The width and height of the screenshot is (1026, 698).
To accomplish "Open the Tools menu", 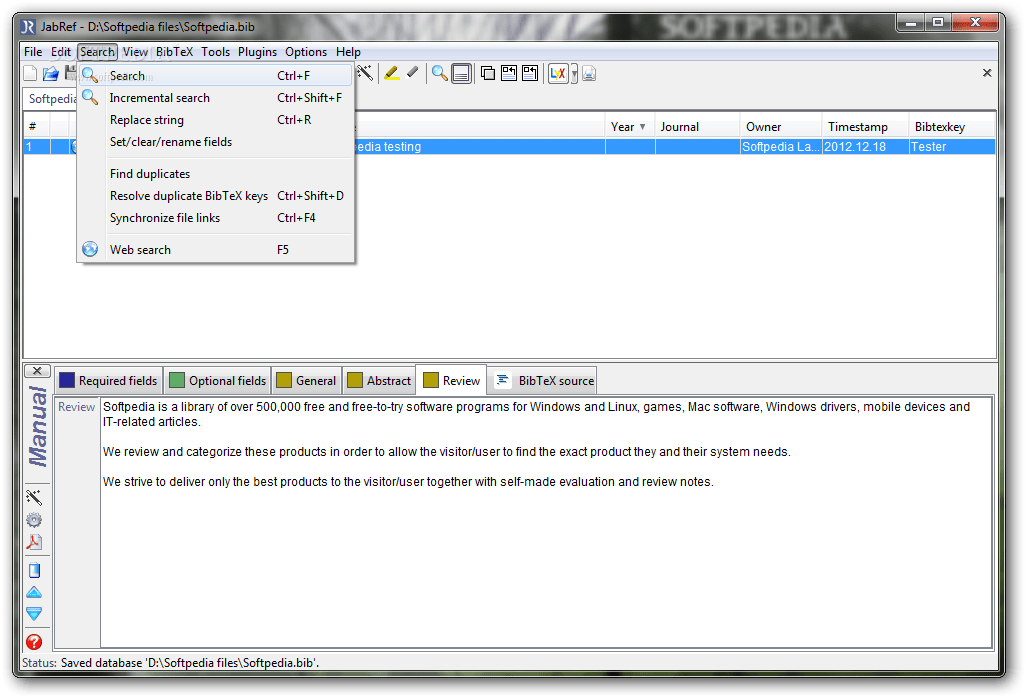I will [x=215, y=52].
